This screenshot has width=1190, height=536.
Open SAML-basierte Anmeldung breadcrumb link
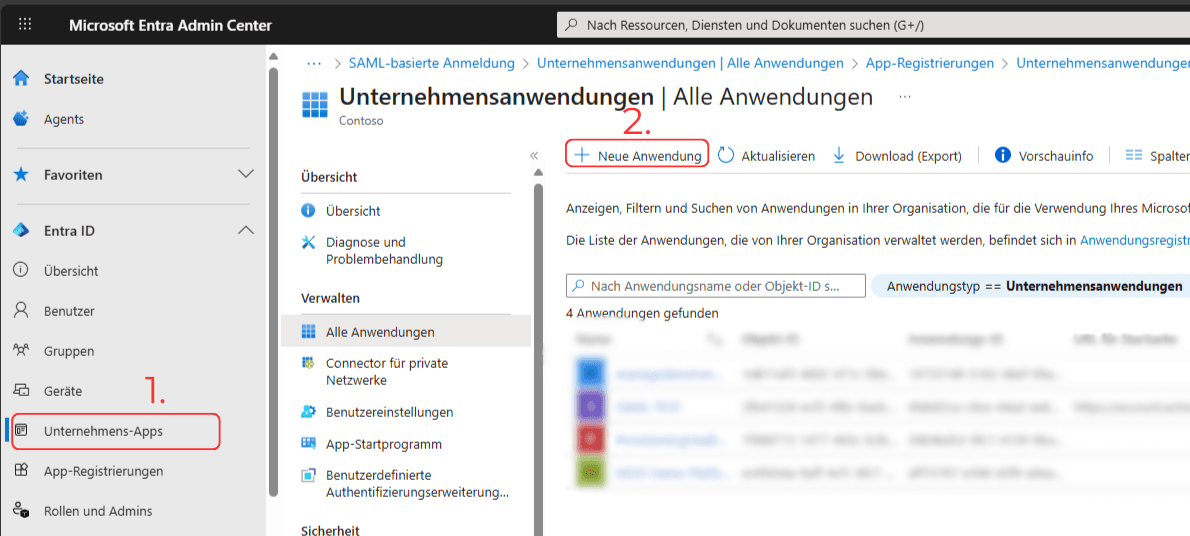coord(432,63)
